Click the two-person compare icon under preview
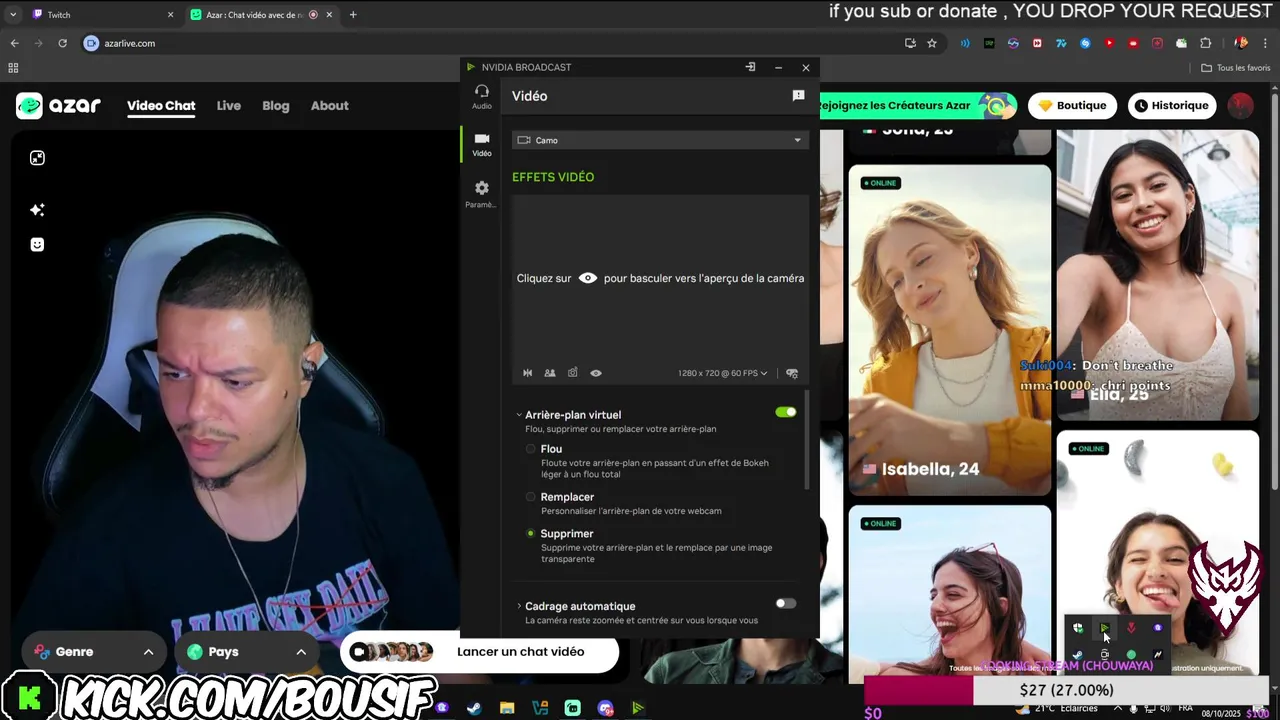1280x720 pixels. [550, 373]
